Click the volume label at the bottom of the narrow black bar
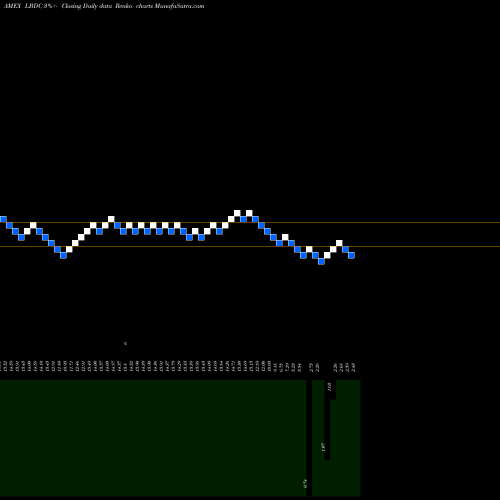 [x=305, y=484]
